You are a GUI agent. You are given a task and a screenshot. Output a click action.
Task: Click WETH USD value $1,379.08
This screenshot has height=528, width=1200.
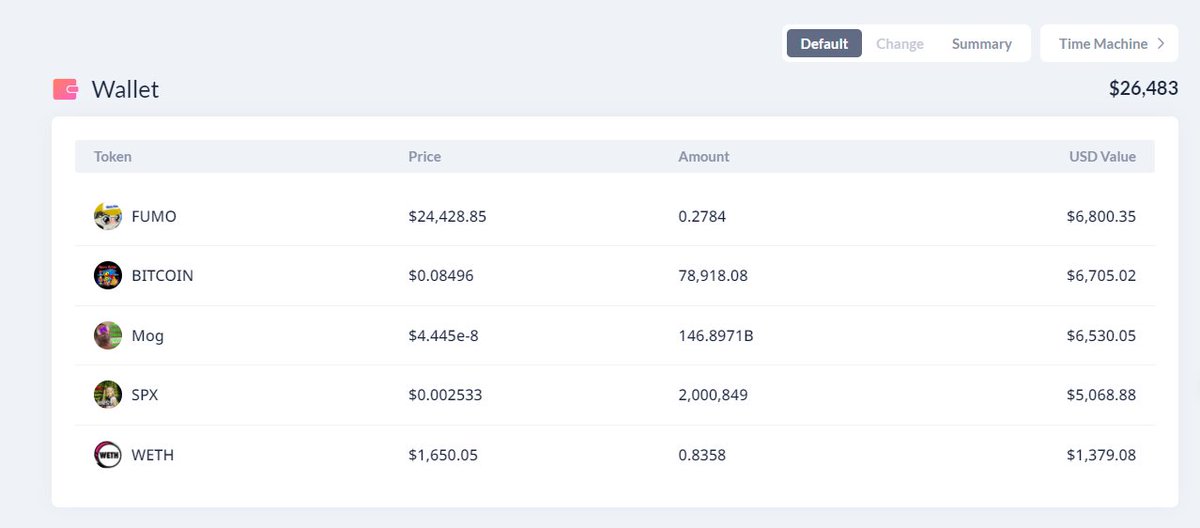1101,455
